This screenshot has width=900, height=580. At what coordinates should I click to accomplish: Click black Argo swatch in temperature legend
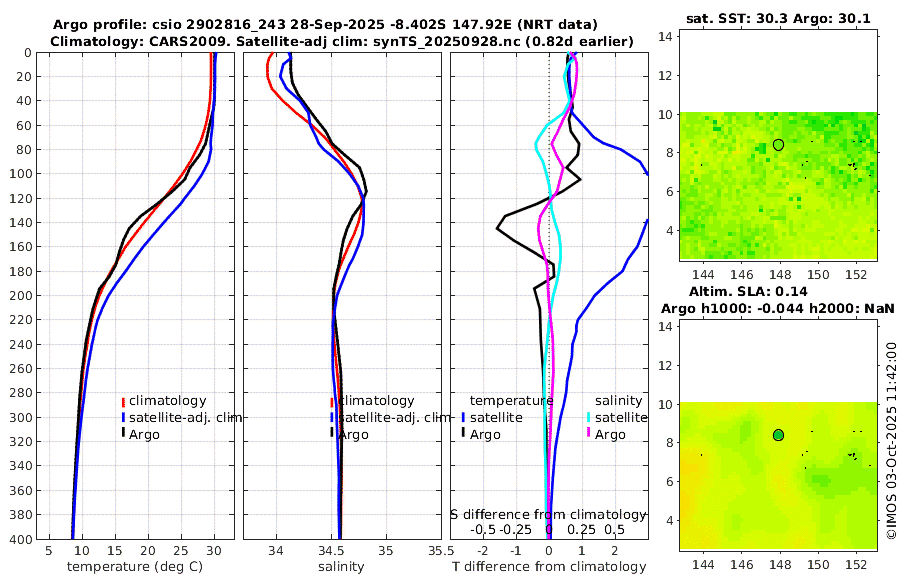(x=123, y=433)
